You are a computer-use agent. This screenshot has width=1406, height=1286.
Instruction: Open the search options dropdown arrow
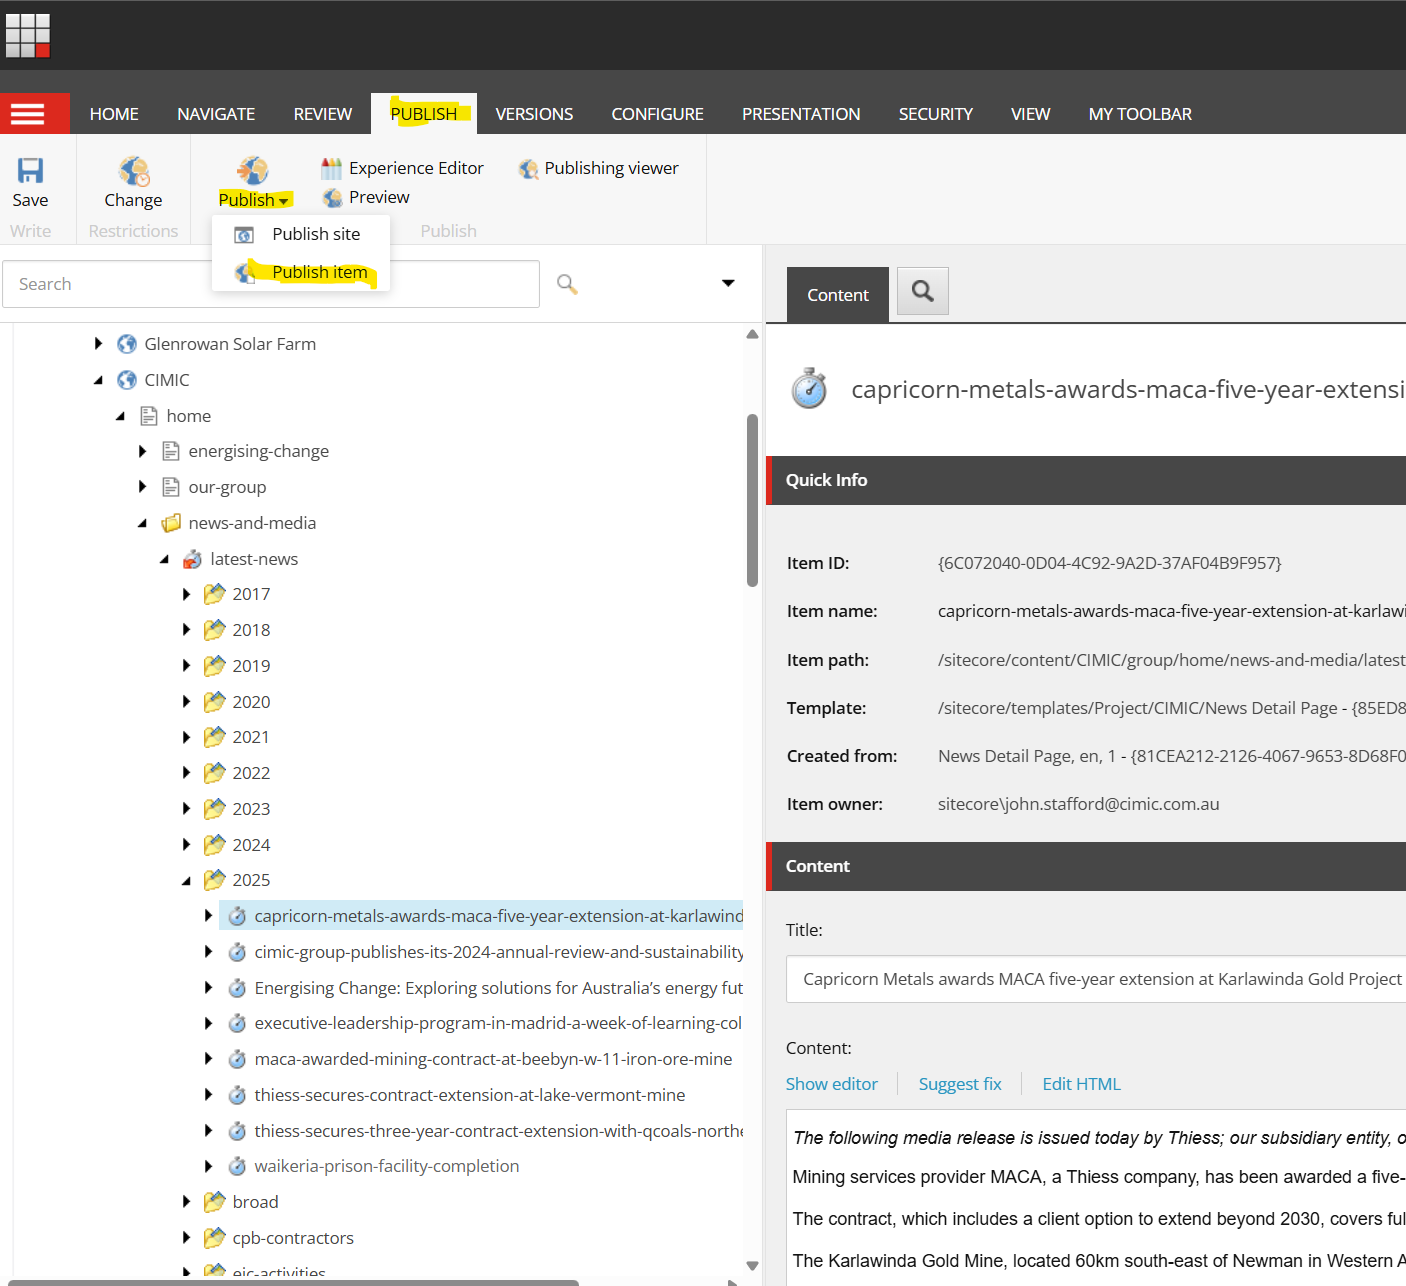click(x=728, y=283)
